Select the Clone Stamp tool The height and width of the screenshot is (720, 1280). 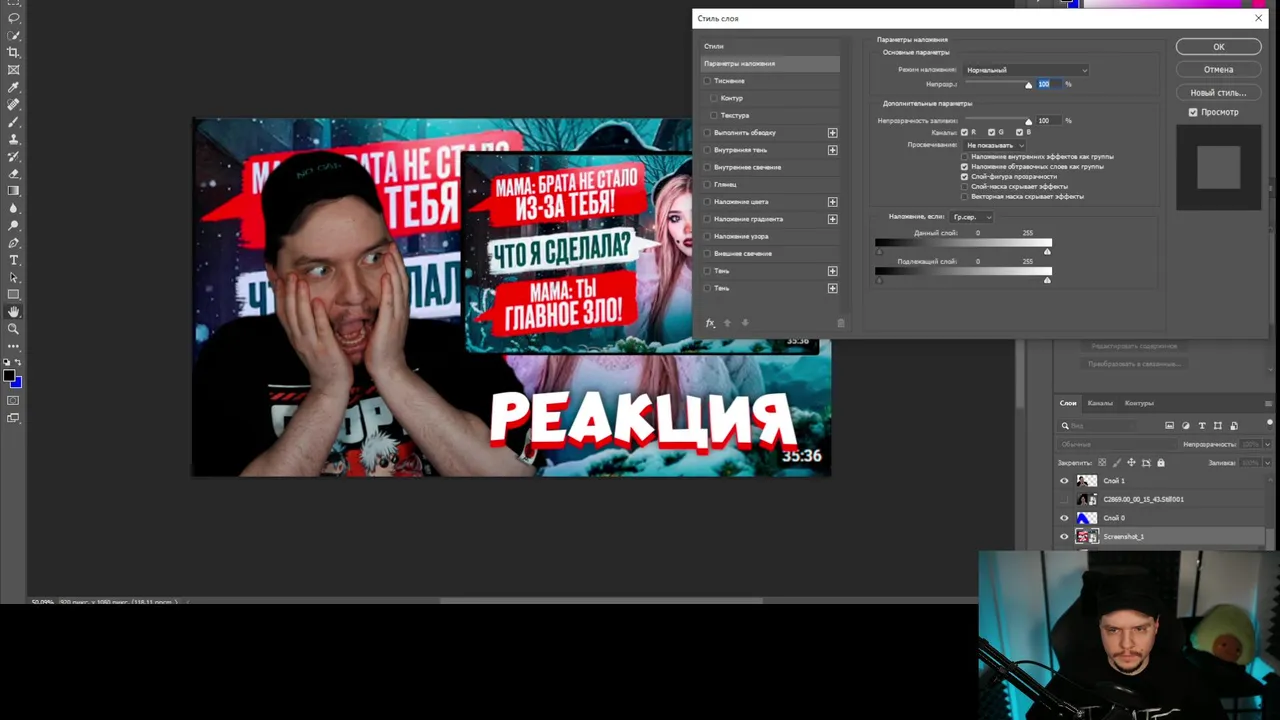click(13, 139)
